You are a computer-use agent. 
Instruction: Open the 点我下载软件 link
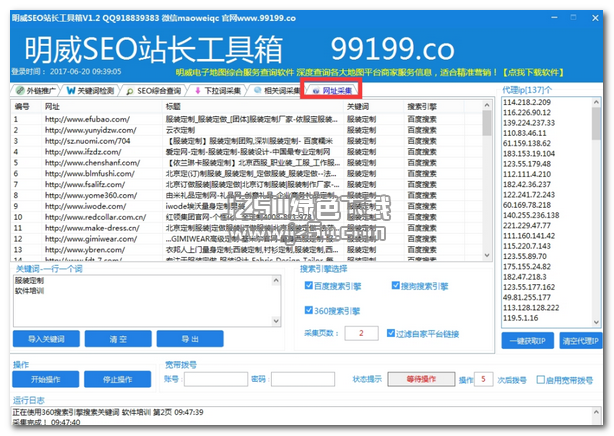click(x=533, y=72)
